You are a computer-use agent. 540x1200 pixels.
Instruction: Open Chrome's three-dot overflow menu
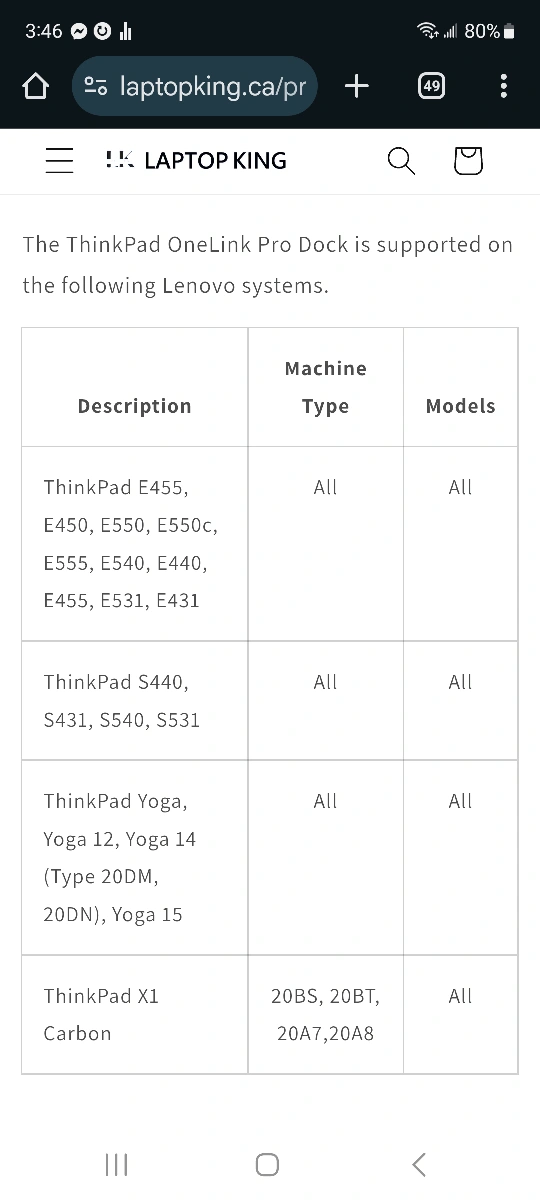pyautogui.click(x=503, y=86)
